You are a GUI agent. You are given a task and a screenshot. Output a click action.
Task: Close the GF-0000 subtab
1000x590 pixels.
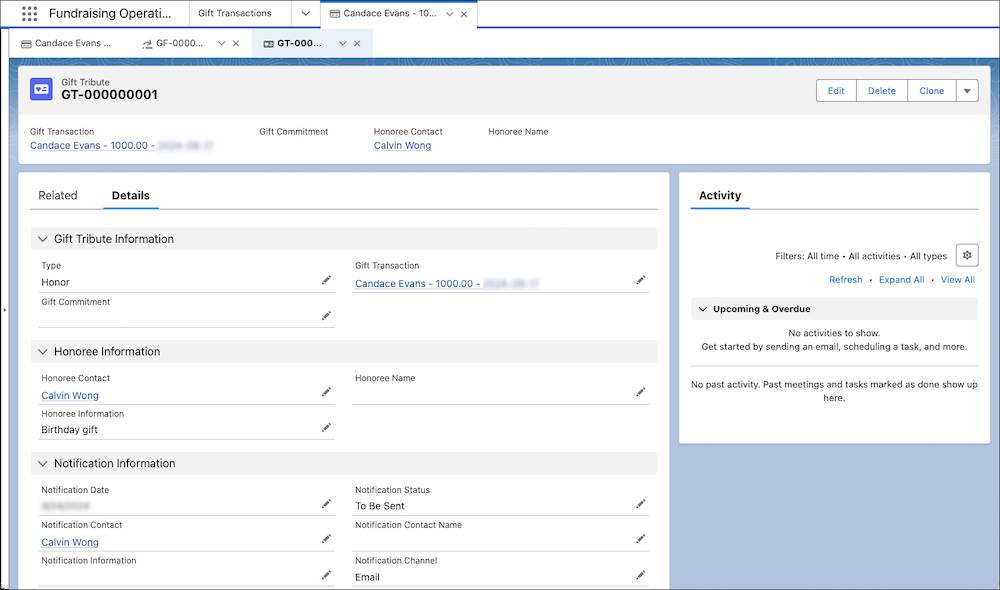tap(236, 43)
